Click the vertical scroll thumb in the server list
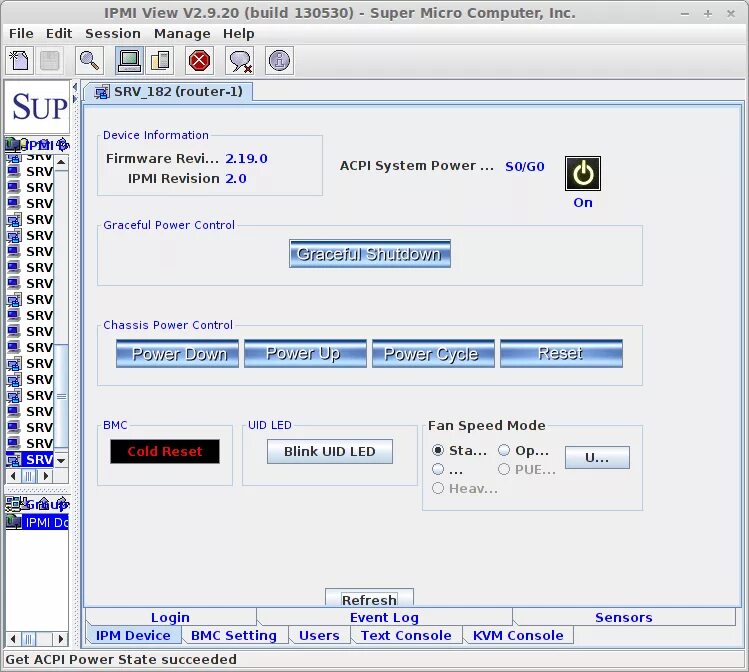The width and height of the screenshot is (749, 672). coord(61,396)
